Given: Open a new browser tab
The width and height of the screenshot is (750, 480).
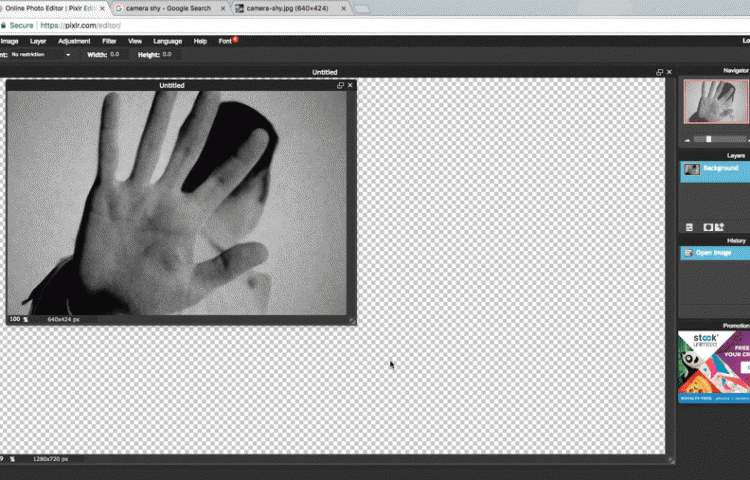Looking at the screenshot, I should [x=363, y=9].
